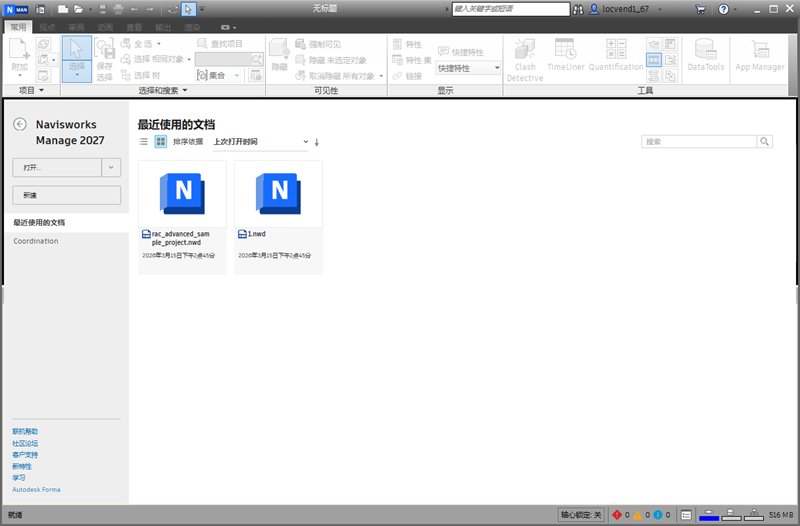Switch to the 审阅 (Review) ribbon tab
Image resolution: width=800 pixels, height=526 pixels.
pyautogui.click(x=77, y=27)
